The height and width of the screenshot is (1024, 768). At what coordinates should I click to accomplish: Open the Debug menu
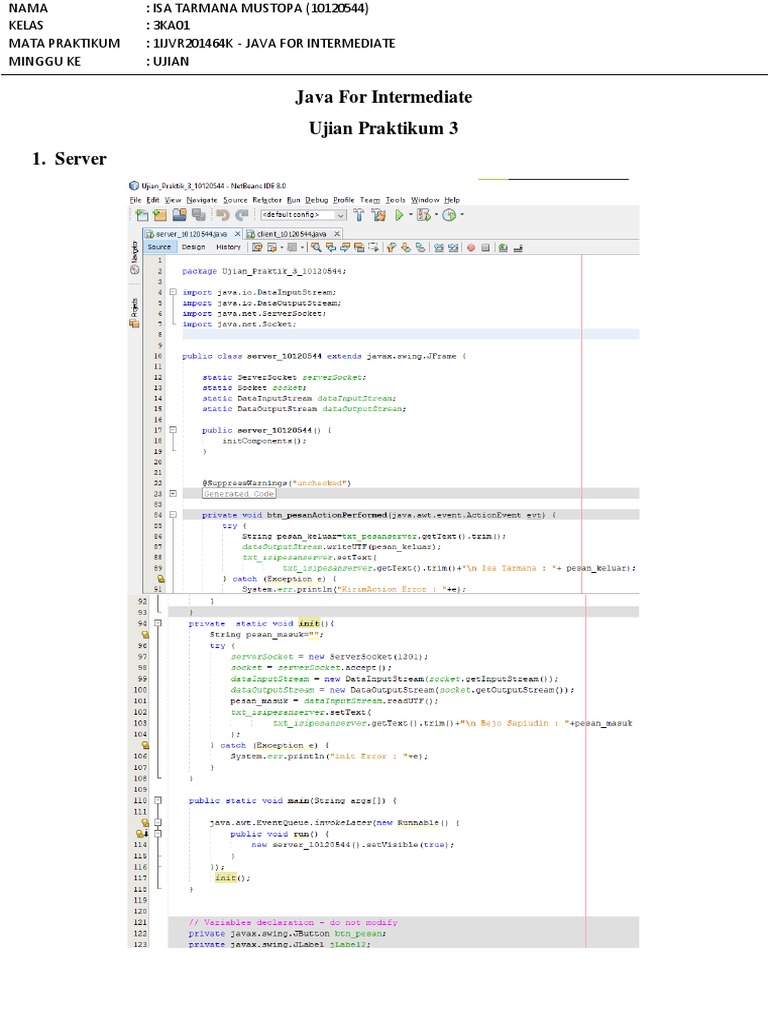coord(316,200)
